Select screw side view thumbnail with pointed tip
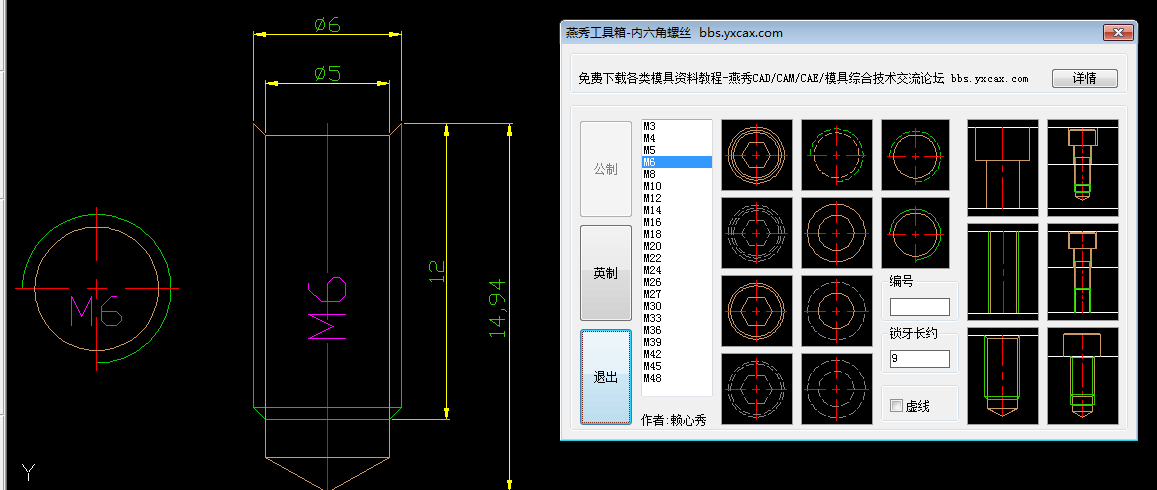 1082,168
